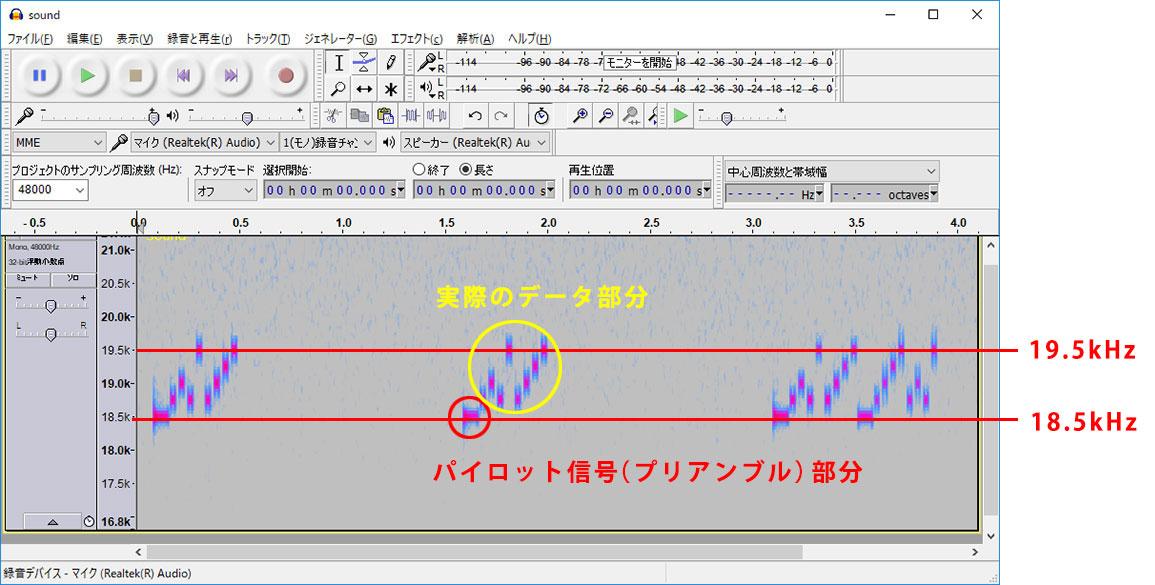Click the Record button
This screenshot has width=1155, height=585.
click(286, 75)
